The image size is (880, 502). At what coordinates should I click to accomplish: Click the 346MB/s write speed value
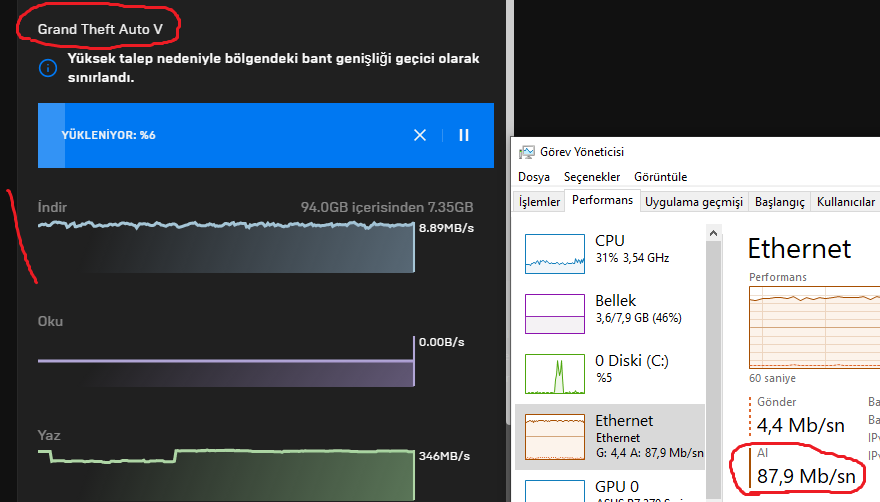444,456
